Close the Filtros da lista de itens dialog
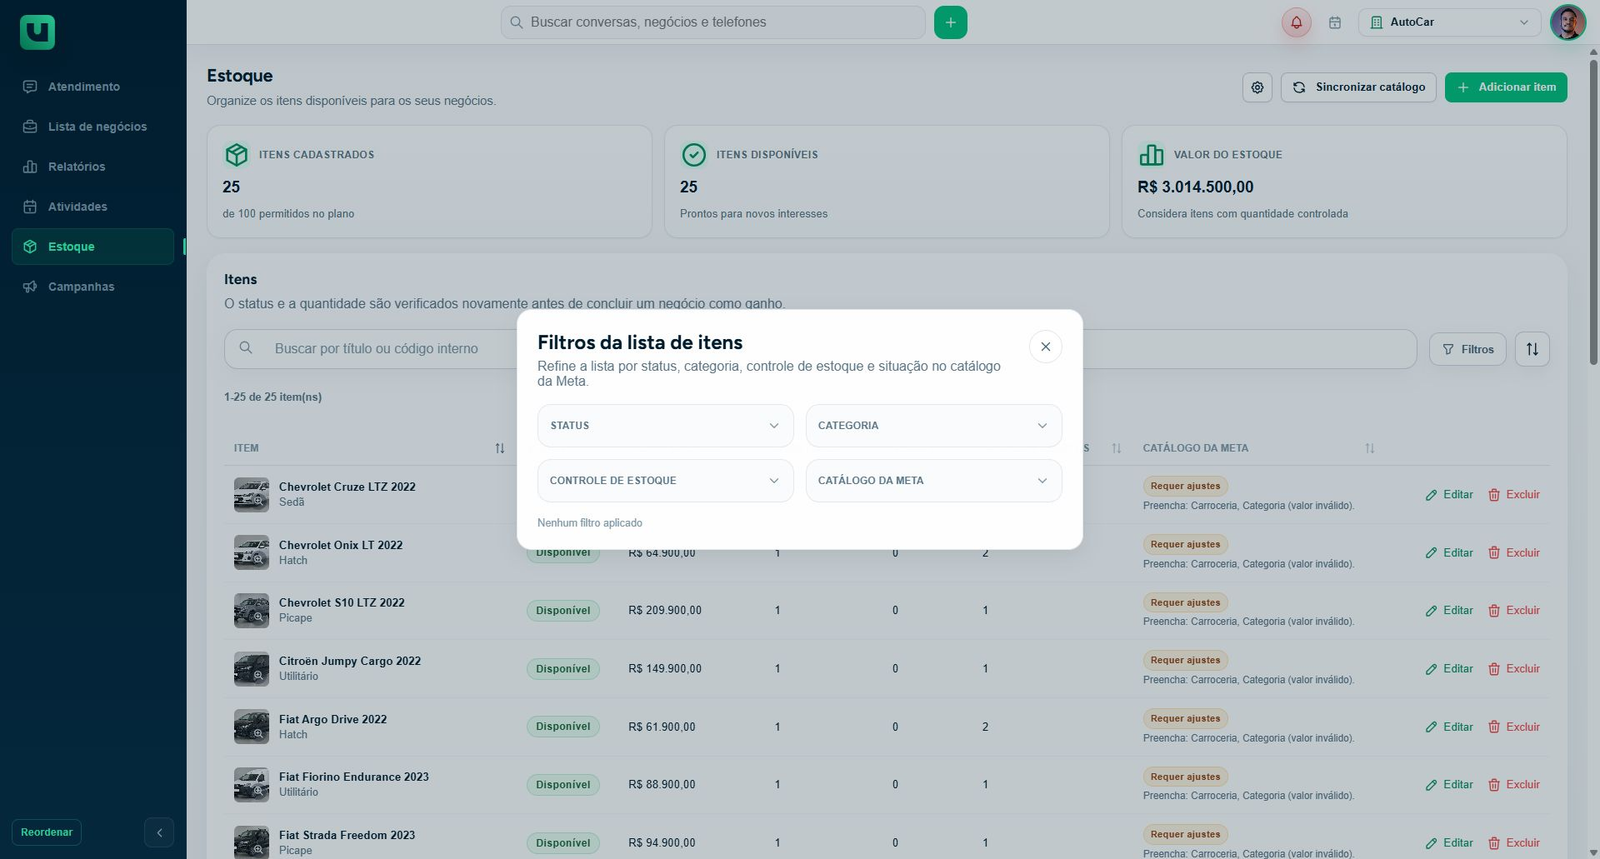The height and width of the screenshot is (859, 1600). (1045, 347)
